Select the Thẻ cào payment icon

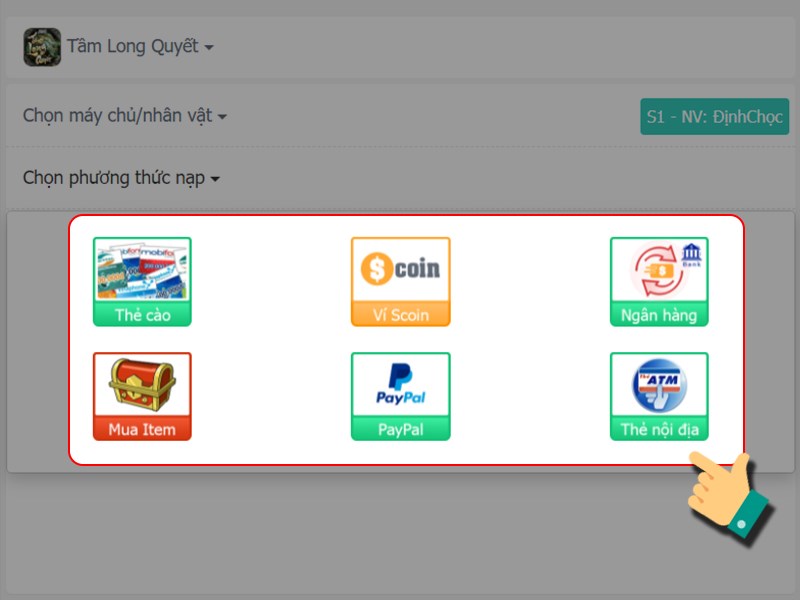142,281
